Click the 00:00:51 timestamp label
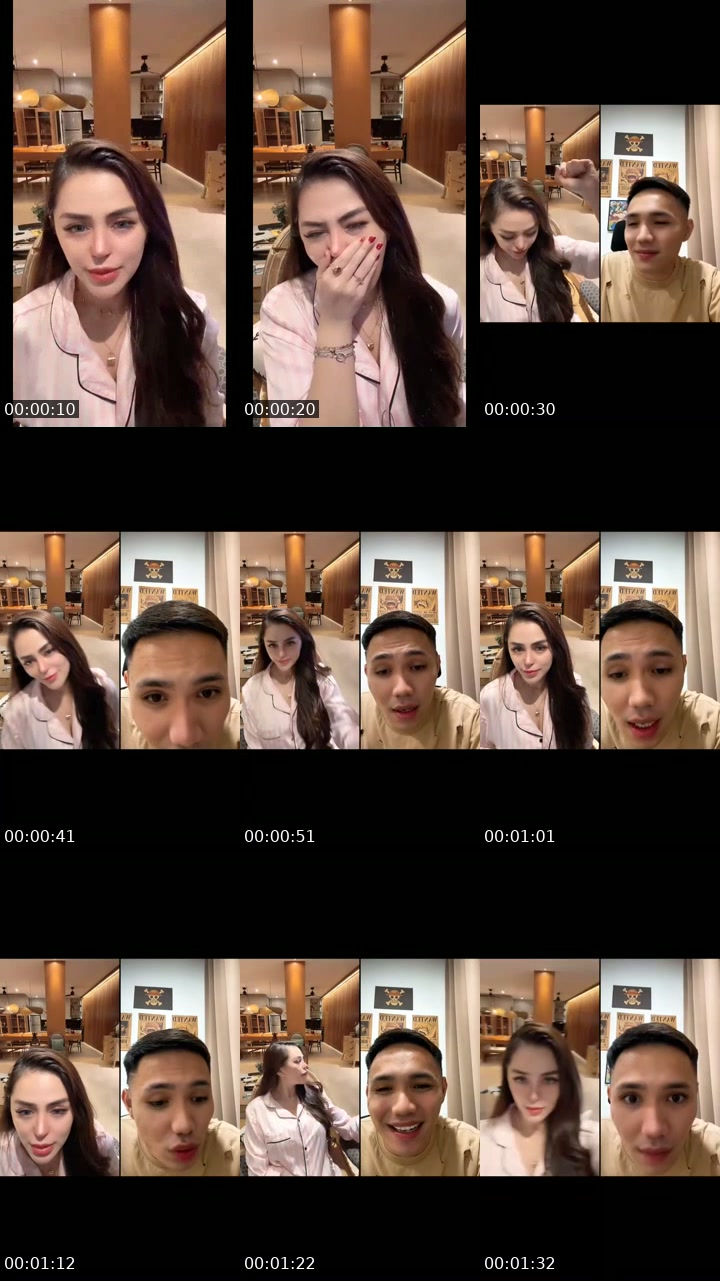Image resolution: width=720 pixels, height=1281 pixels. 280,836
